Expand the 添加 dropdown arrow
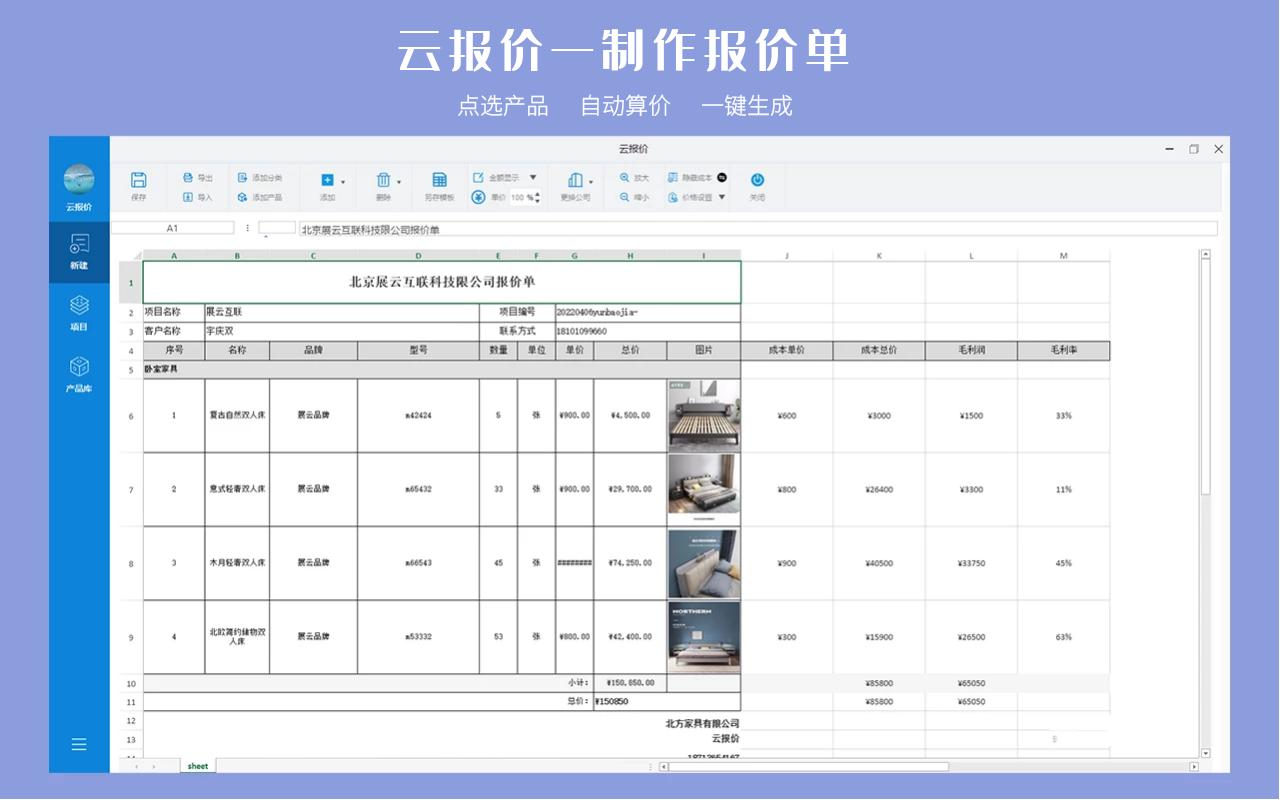The image size is (1280, 800). point(342,181)
